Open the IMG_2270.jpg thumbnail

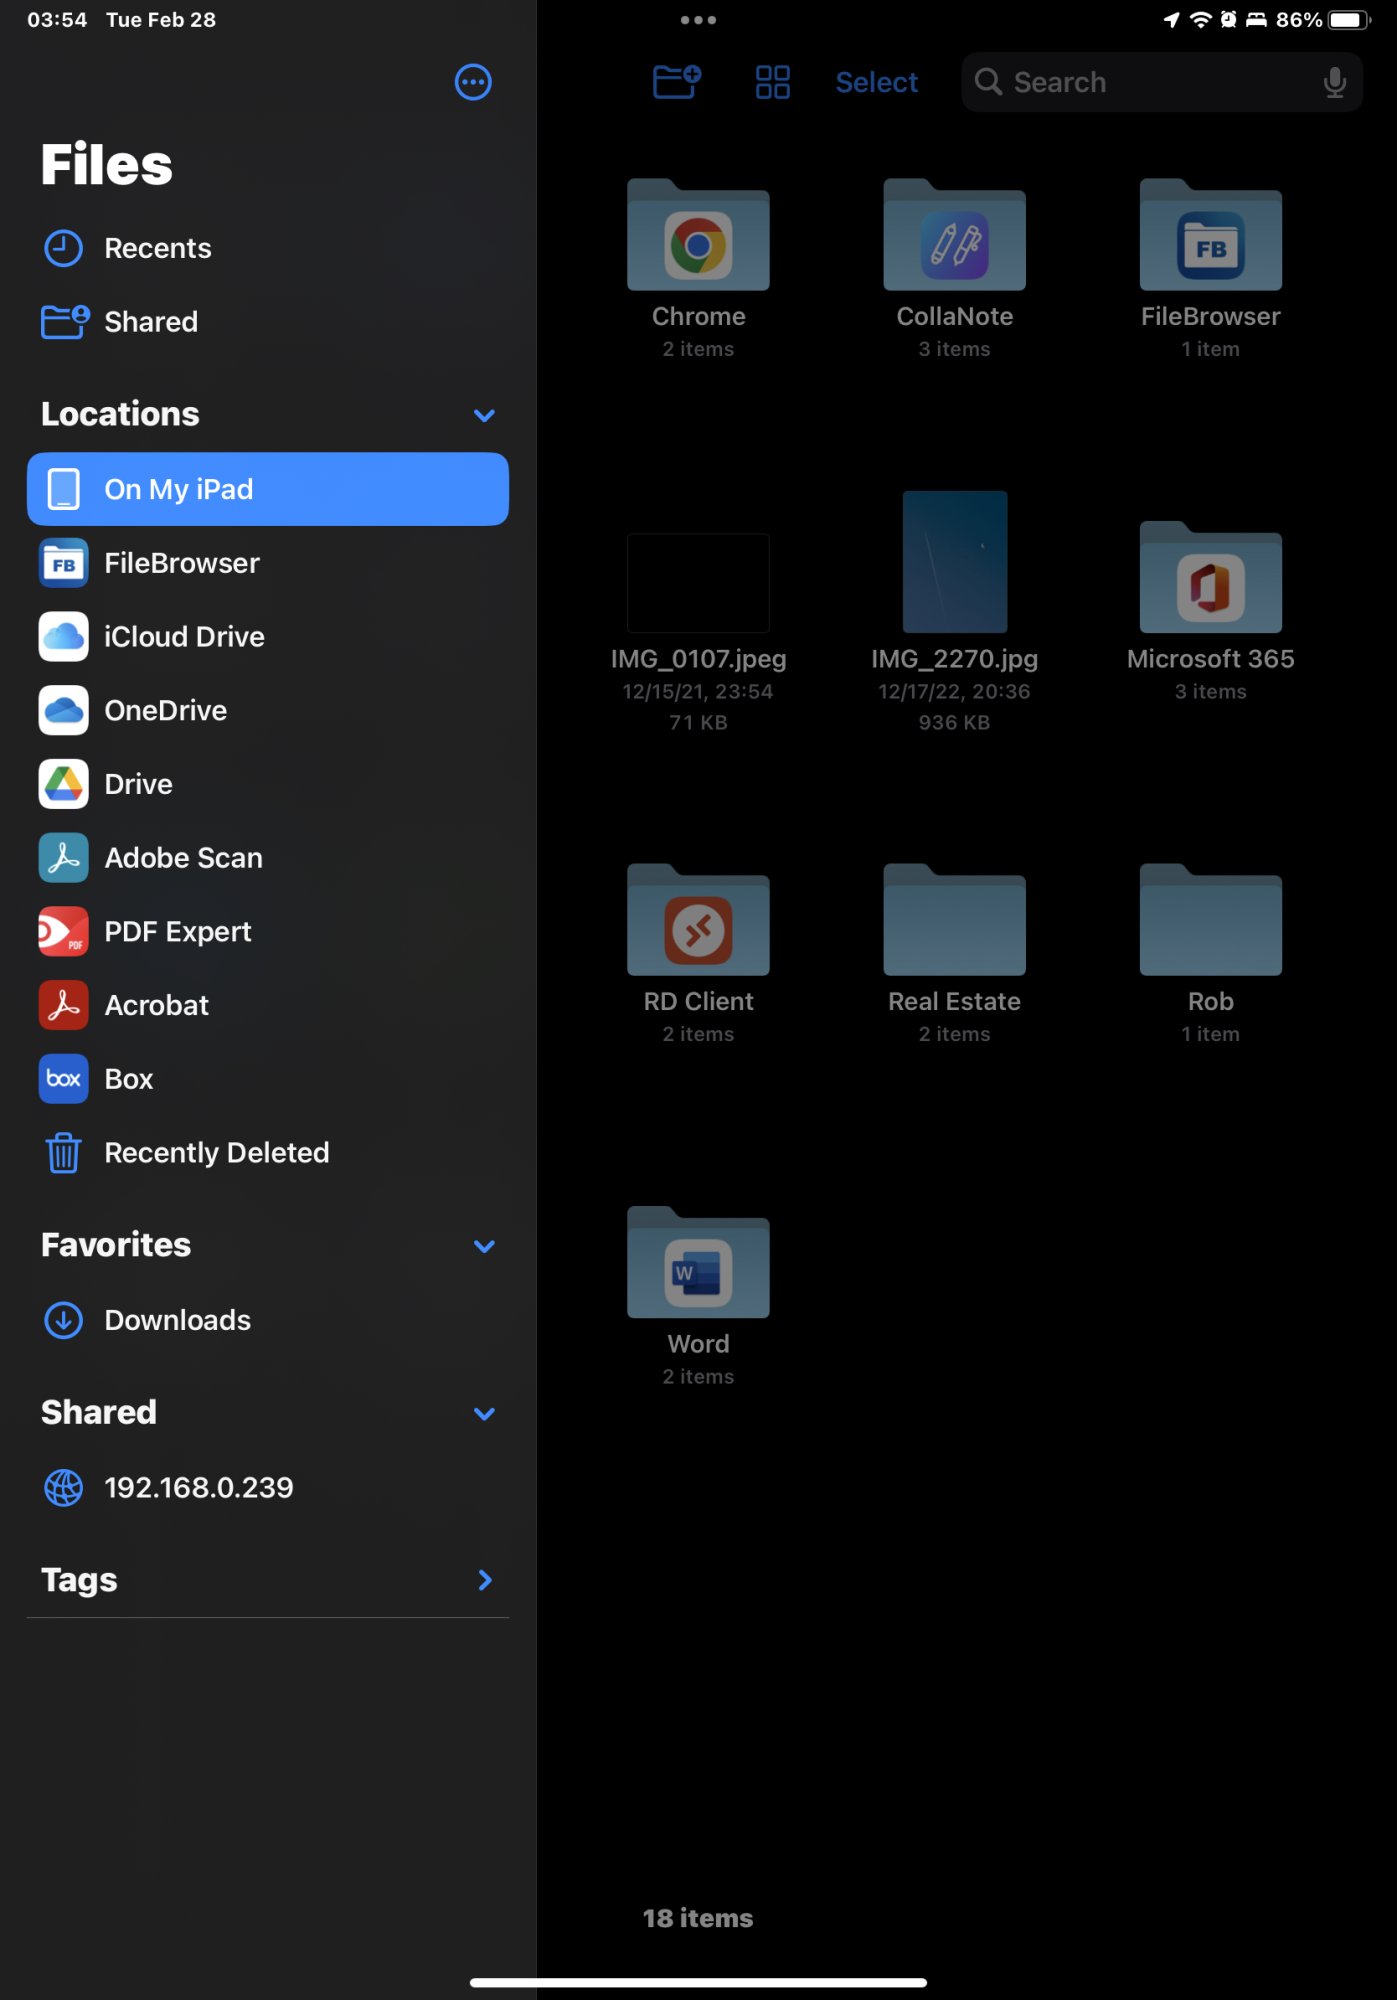pyautogui.click(x=955, y=562)
